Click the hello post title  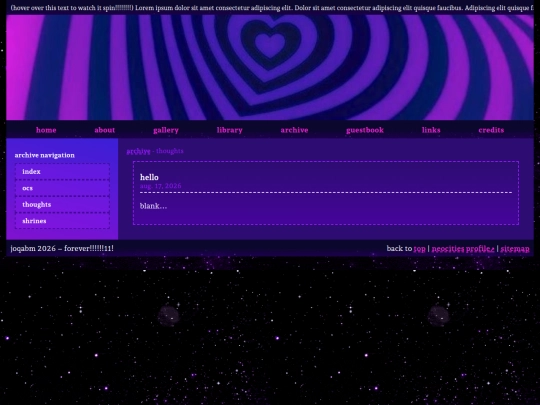pos(149,177)
